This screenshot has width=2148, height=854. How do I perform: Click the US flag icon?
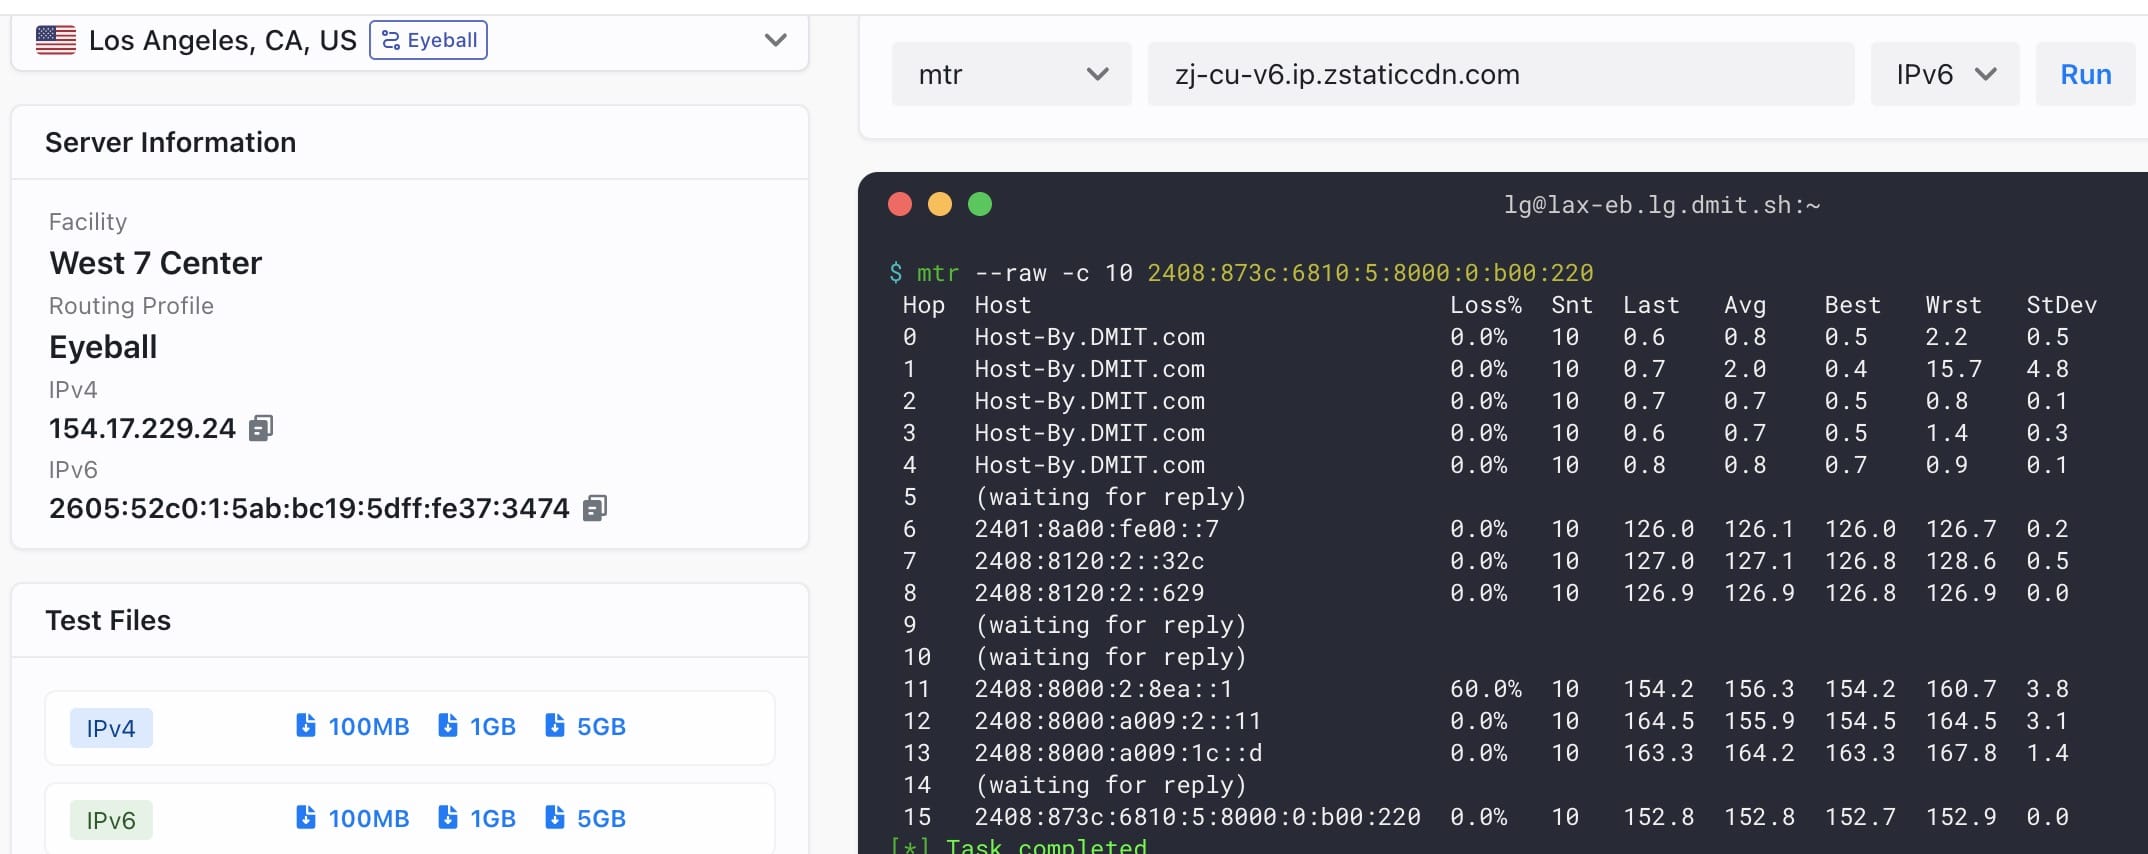[56, 40]
